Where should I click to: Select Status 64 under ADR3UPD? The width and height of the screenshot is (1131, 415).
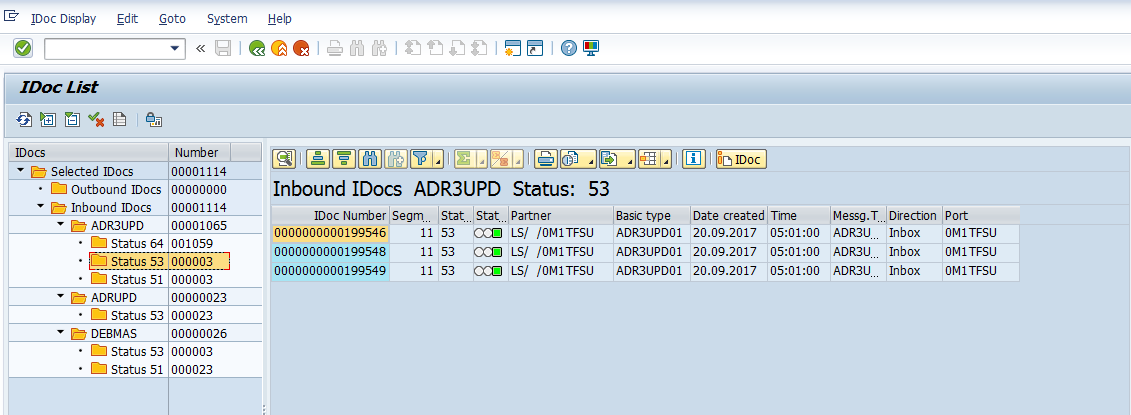pyautogui.click(x=137, y=244)
